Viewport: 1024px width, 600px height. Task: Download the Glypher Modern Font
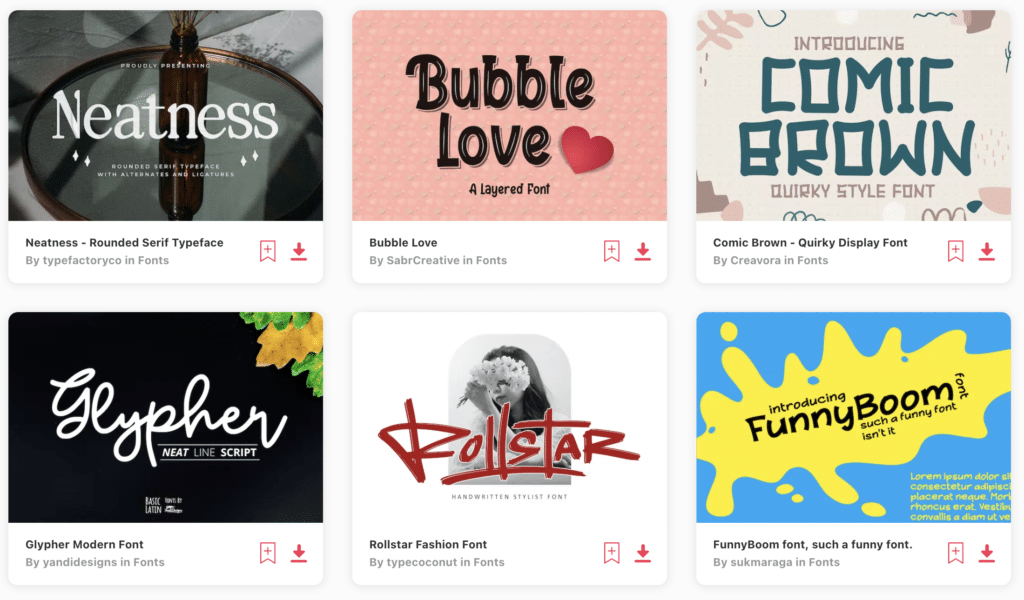298,553
